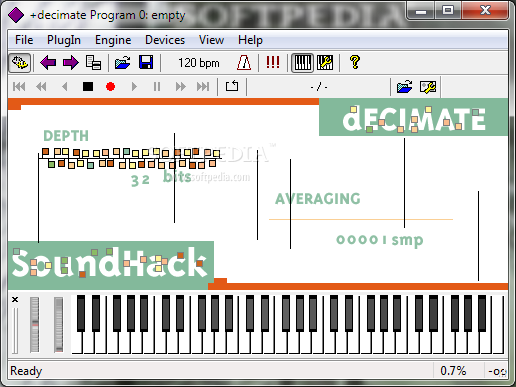
Task: Click the 120 bpm tempo field
Action: (199, 63)
